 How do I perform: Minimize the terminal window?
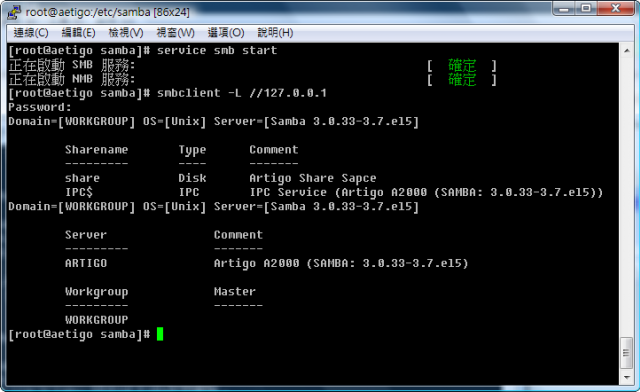tap(564, 8)
